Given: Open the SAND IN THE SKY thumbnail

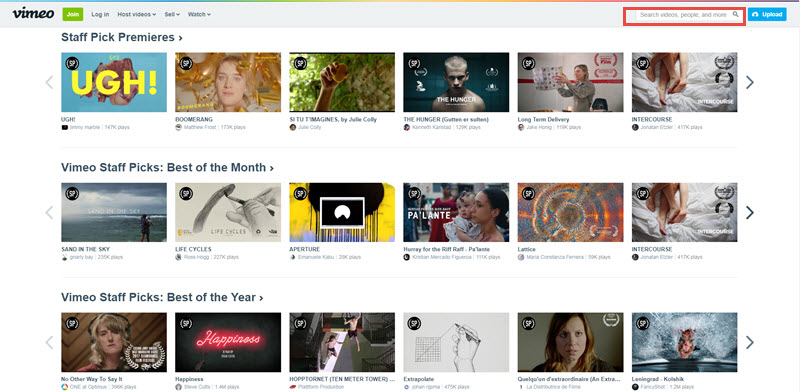Looking at the screenshot, I should (x=114, y=212).
